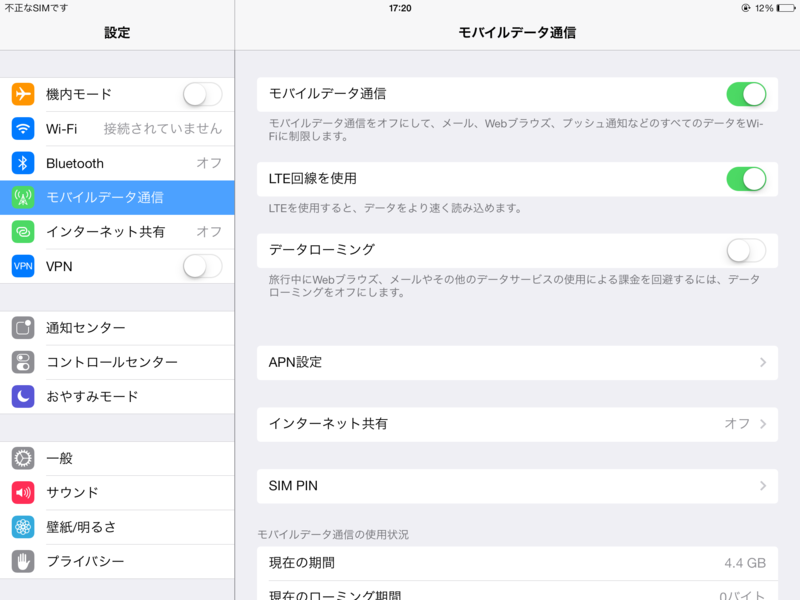The height and width of the screenshot is (600, 800).
Task: Tap the LTEを使用すると description text
Action: [395, 208]
